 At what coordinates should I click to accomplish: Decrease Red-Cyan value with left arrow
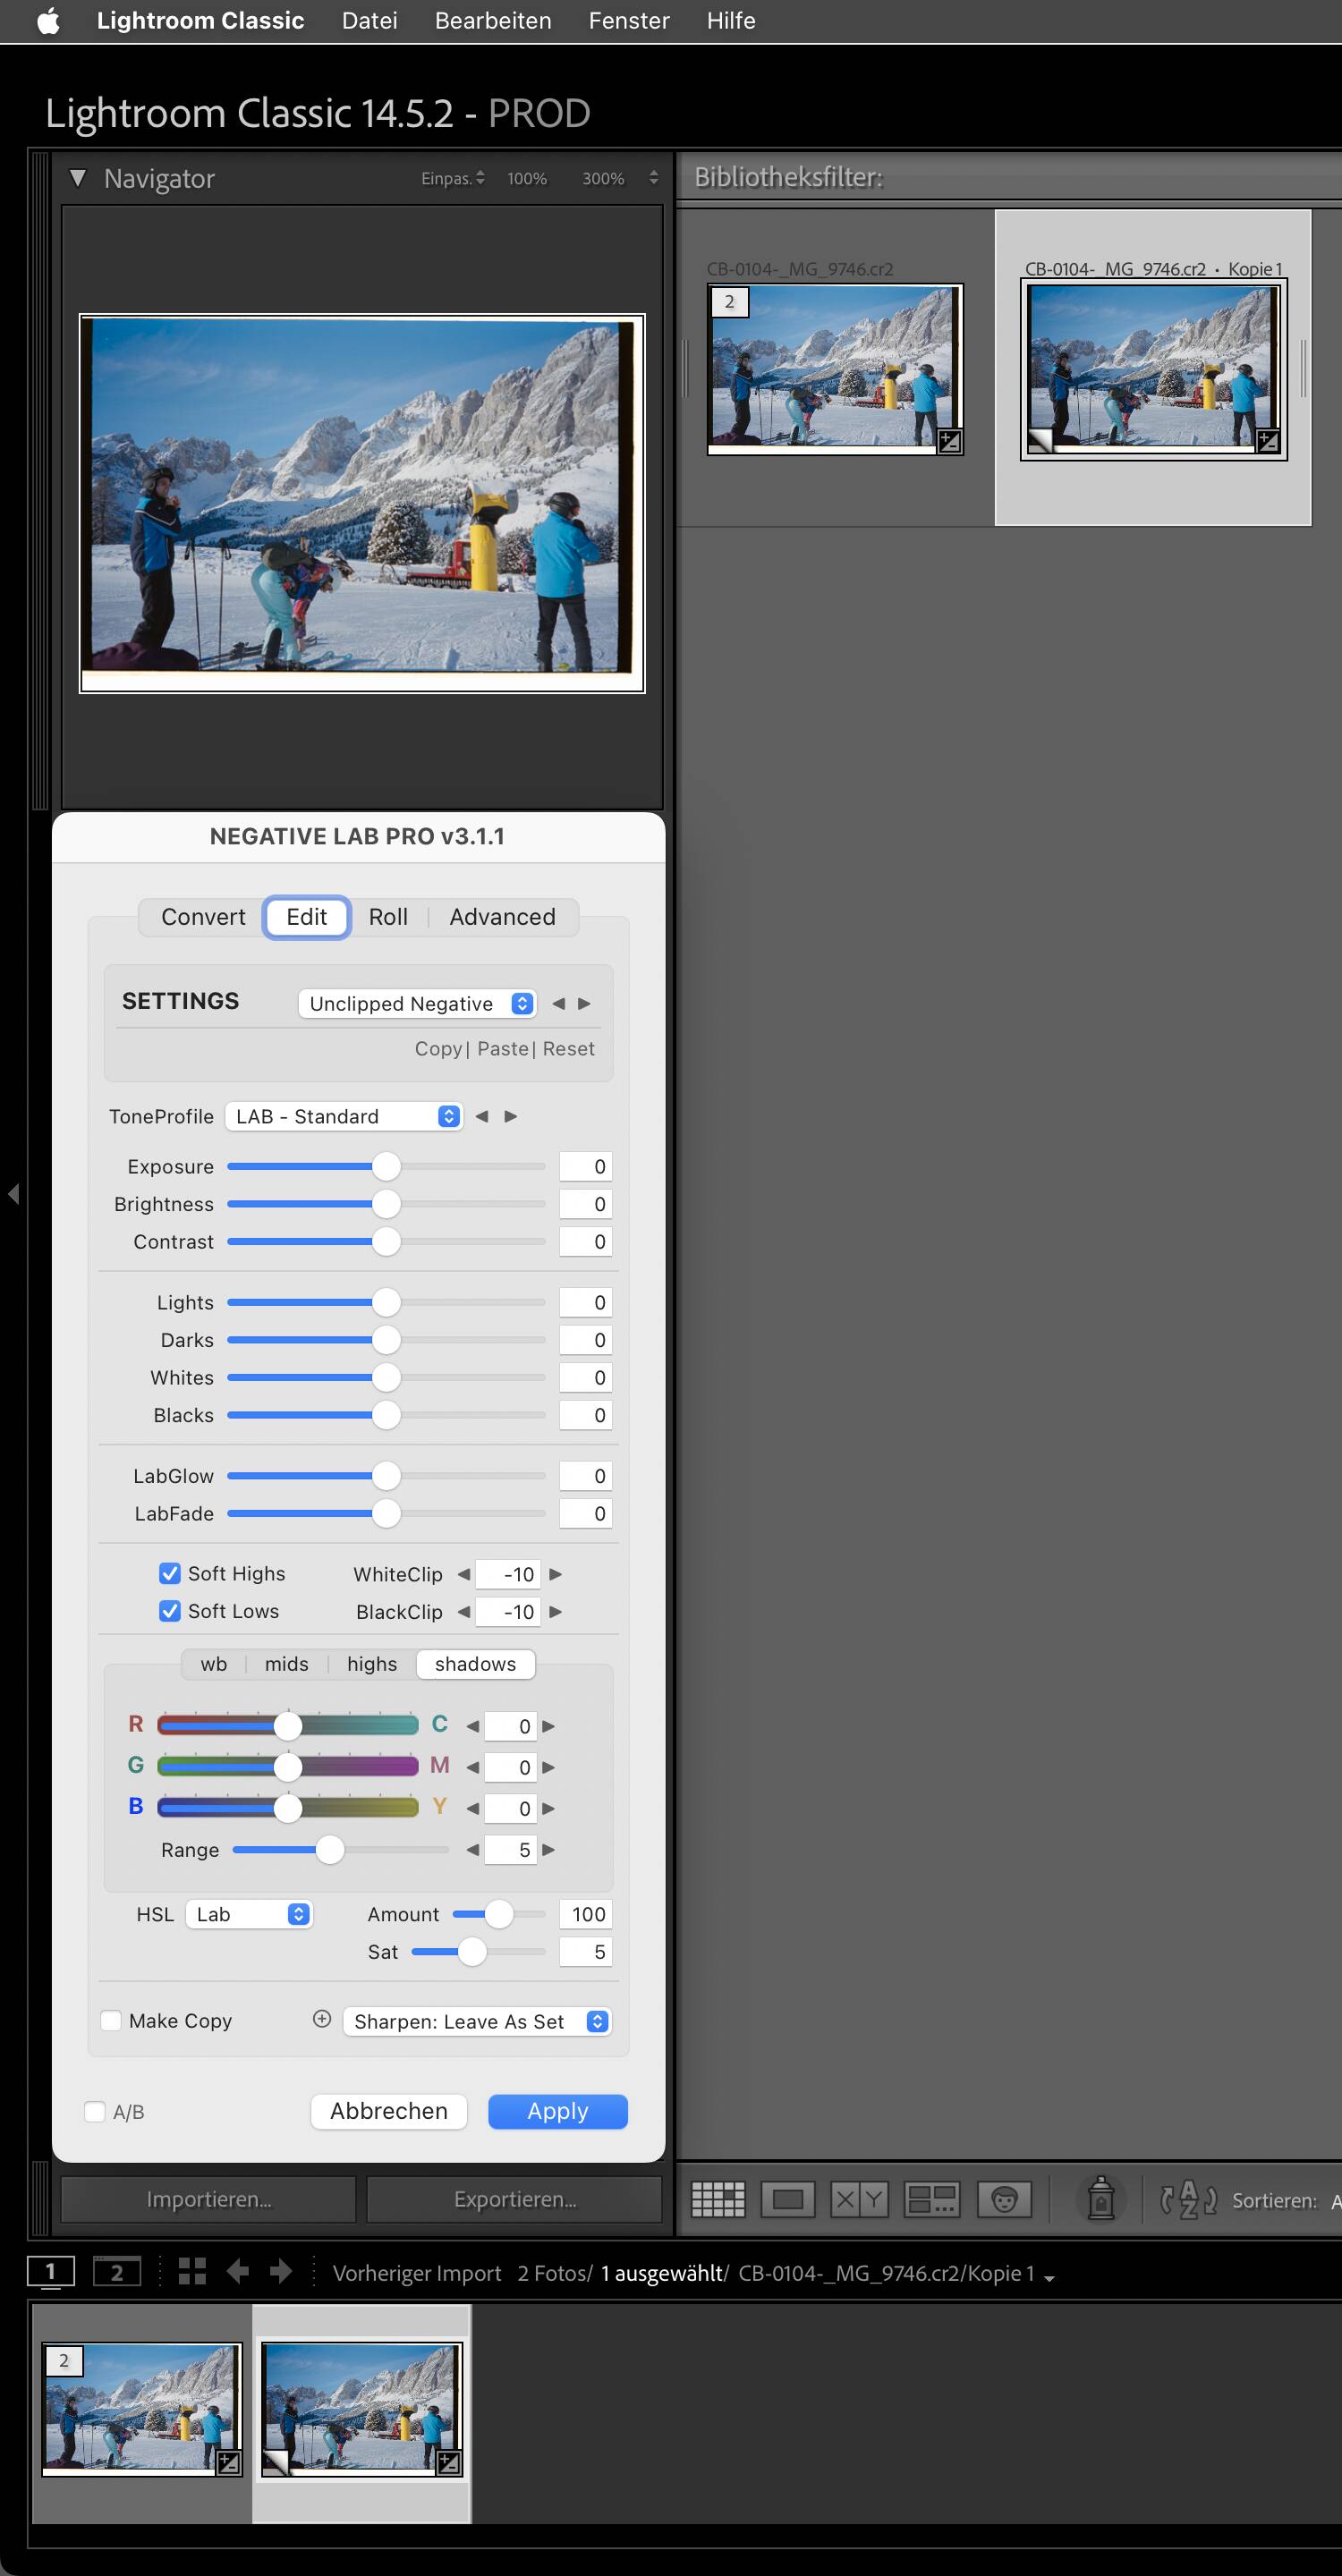(472, 1726)
